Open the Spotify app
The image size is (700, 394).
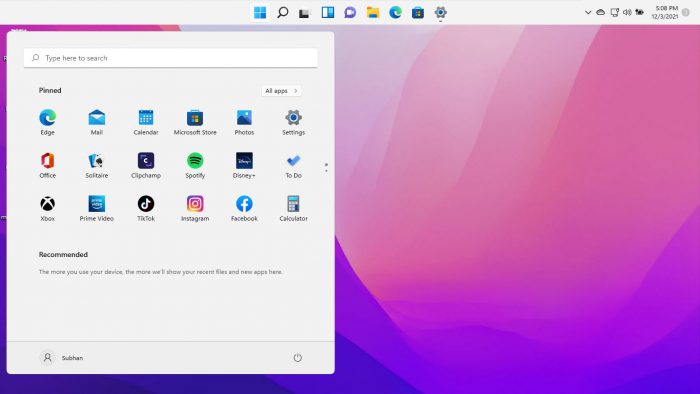pos(195,165)
